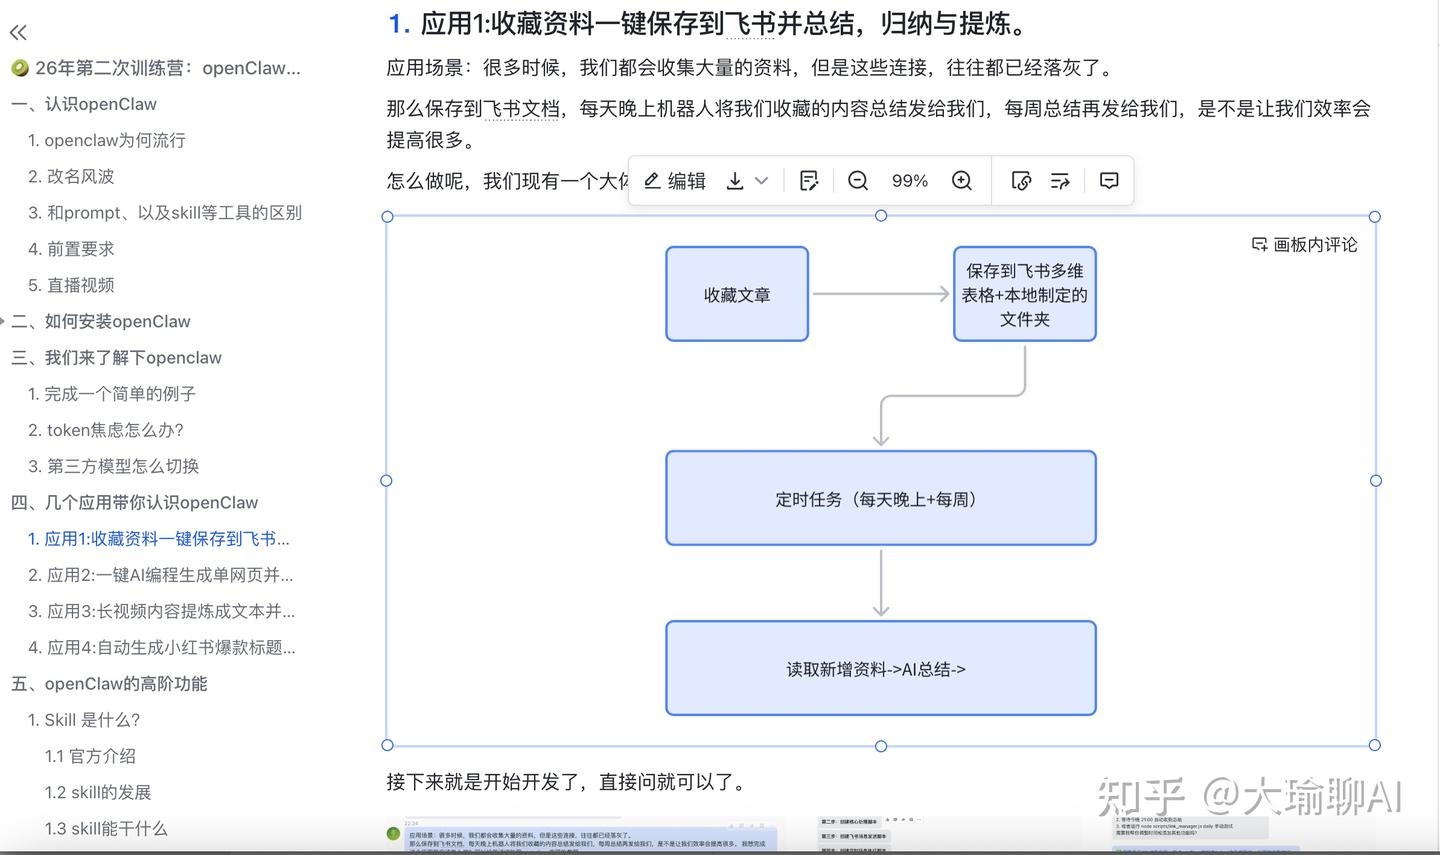The height and width of the screenshot is (855, 1440).
Task: Jump to 1.3 skill能干什么 outline entry
Action: tap(106, 828)
